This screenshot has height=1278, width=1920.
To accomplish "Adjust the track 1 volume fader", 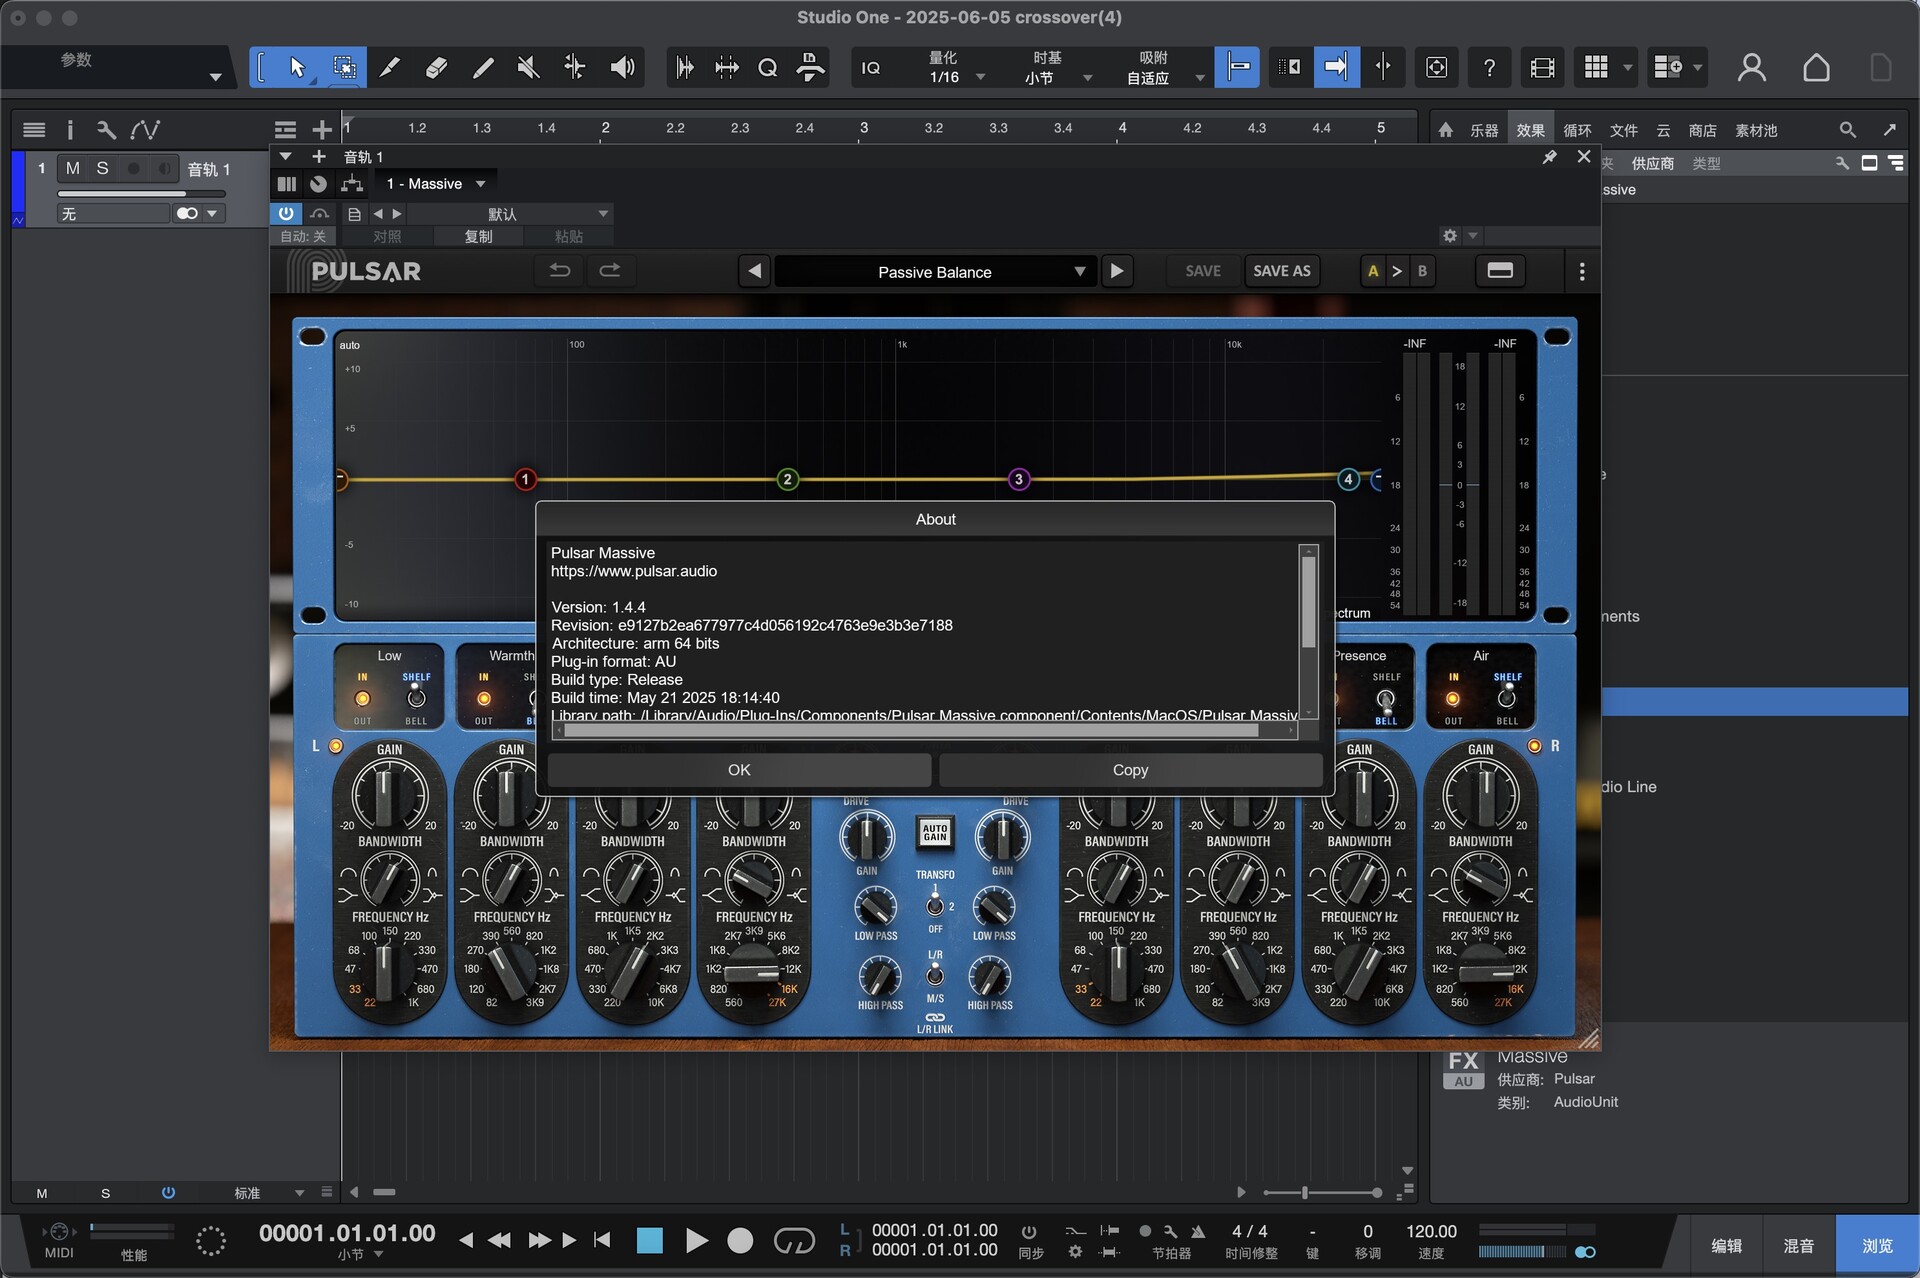I will pyautogui.click(x=140, y=193).
